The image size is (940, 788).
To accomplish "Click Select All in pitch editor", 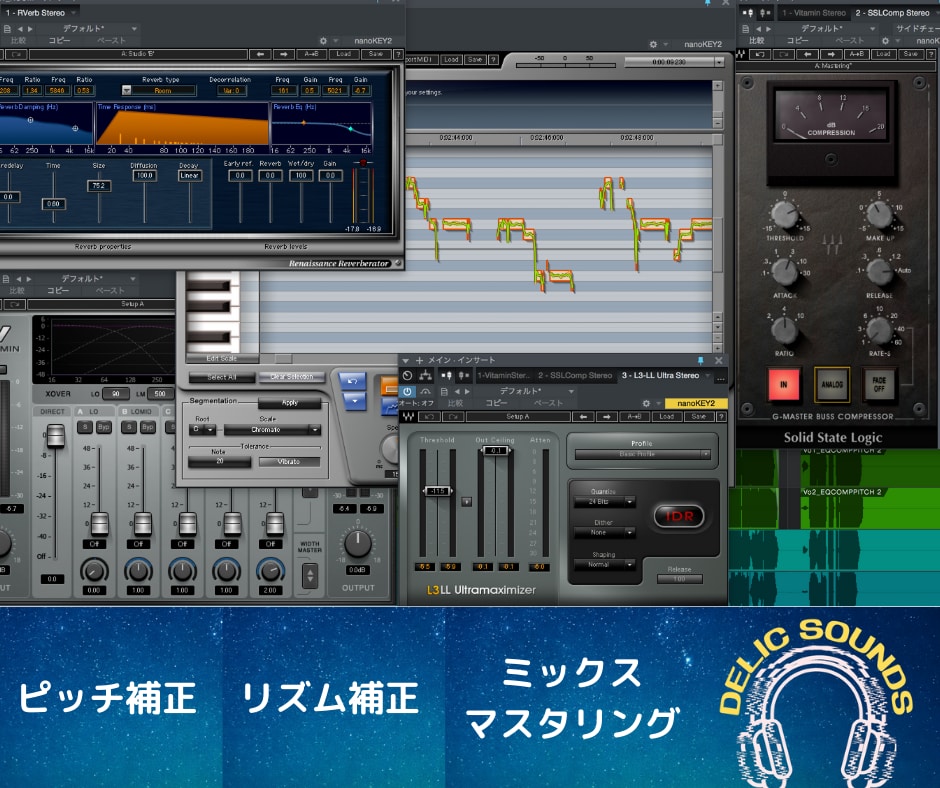I will point(221,377).
